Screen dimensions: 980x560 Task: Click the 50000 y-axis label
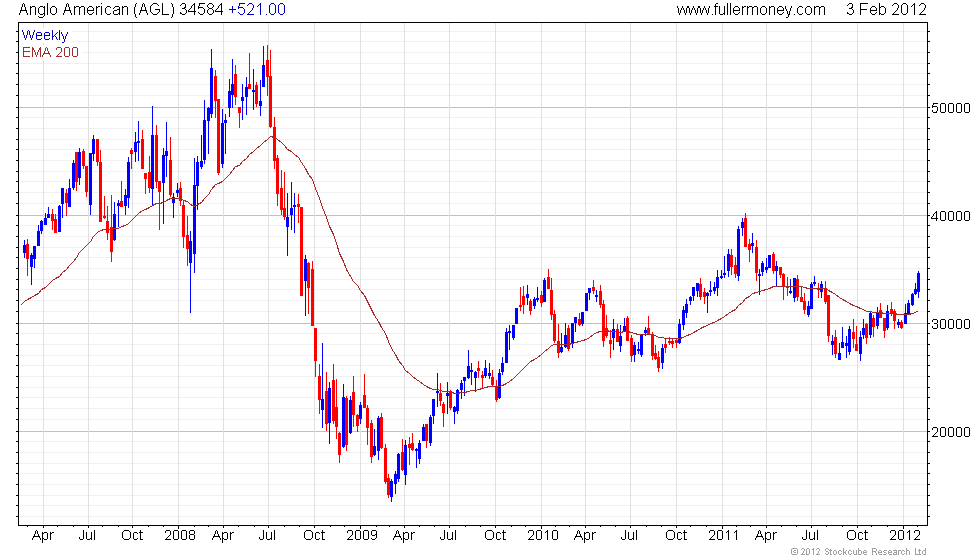click(951, 108)
